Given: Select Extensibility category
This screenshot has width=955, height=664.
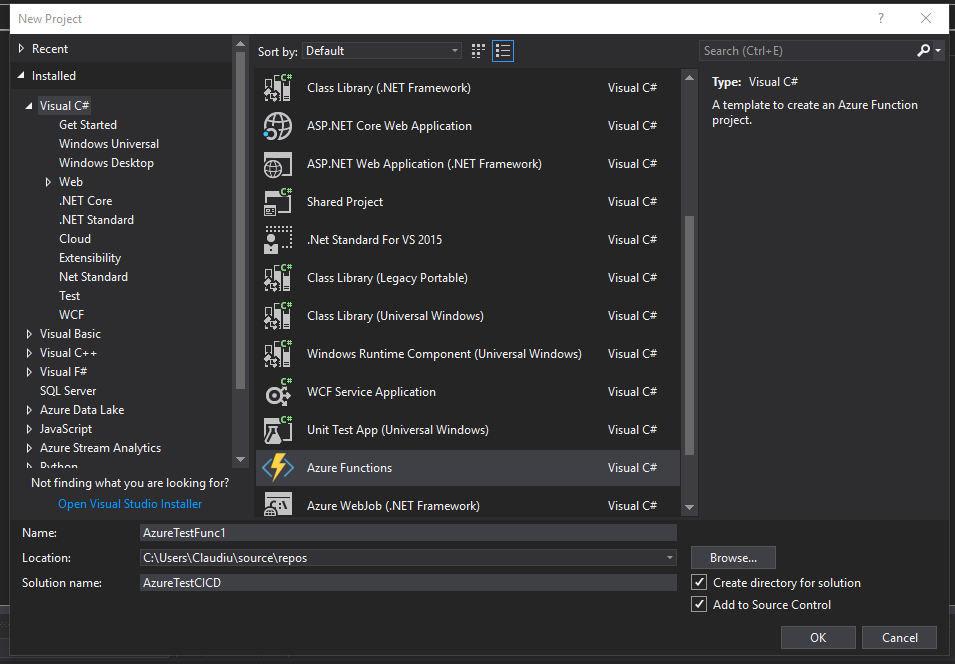Looking at the screenshot, I should point(90,258).
